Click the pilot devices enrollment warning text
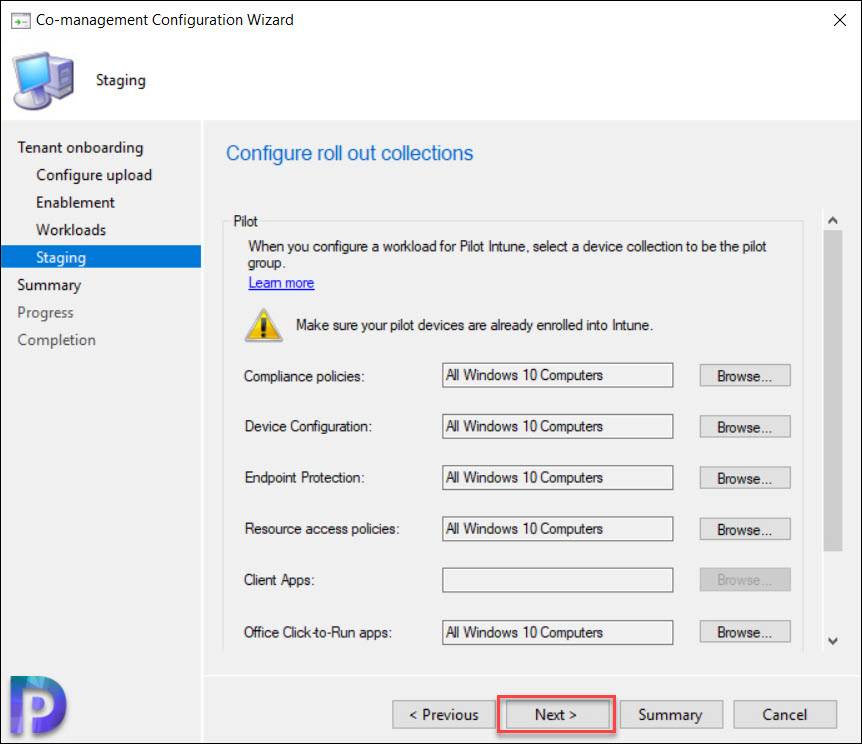 click(474, 325)
